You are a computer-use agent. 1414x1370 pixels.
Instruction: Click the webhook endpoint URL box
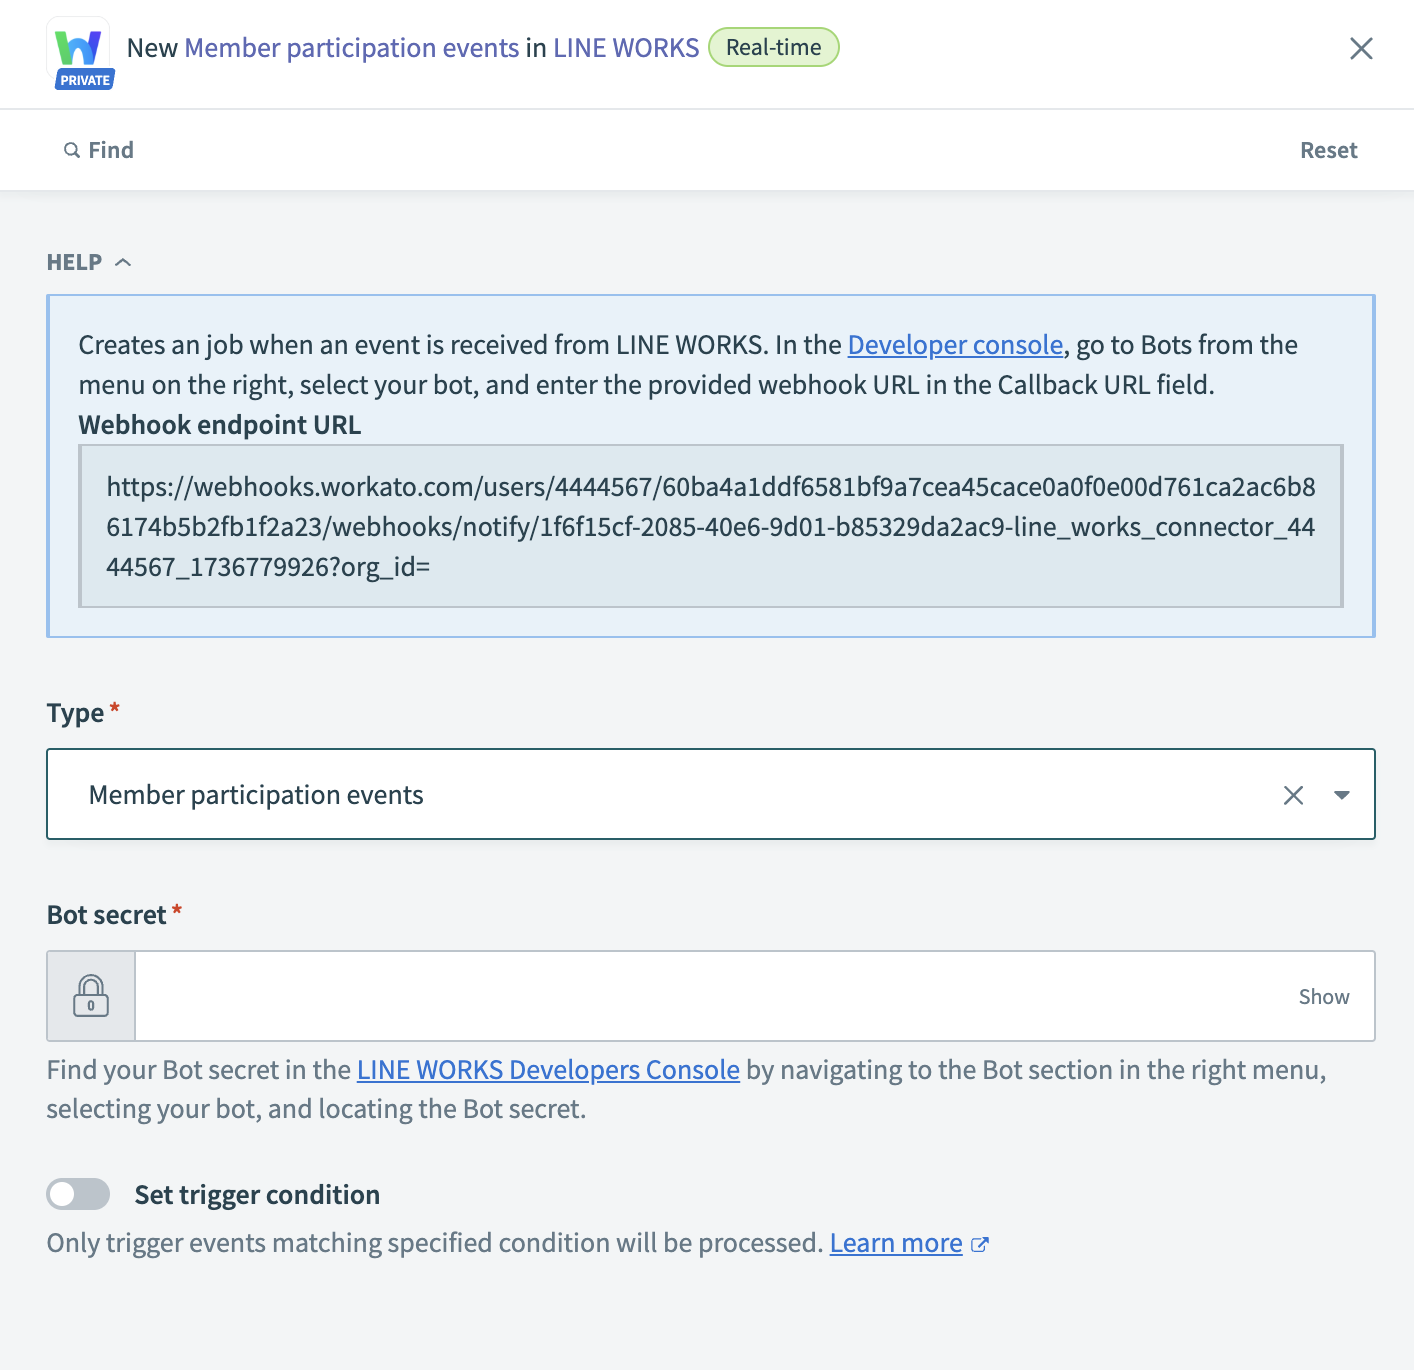710,526
